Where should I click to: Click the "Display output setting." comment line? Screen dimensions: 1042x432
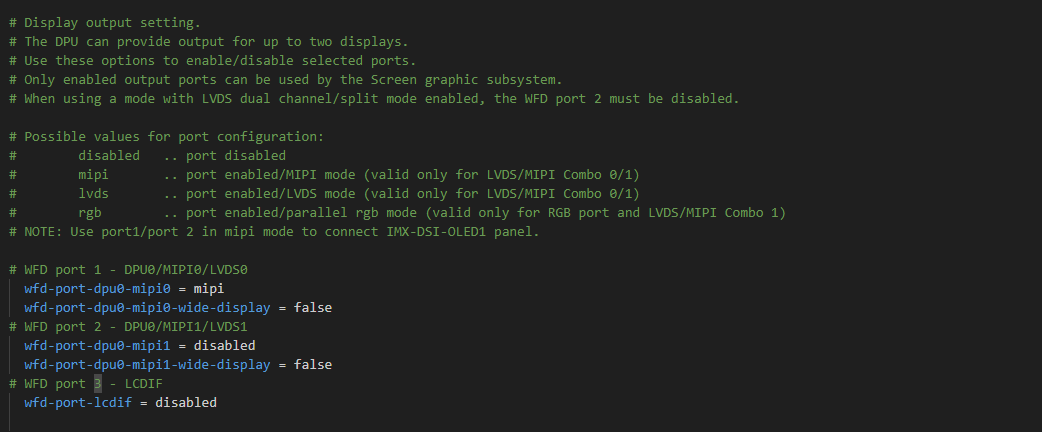pyautogui.click(x=112, y=22)
